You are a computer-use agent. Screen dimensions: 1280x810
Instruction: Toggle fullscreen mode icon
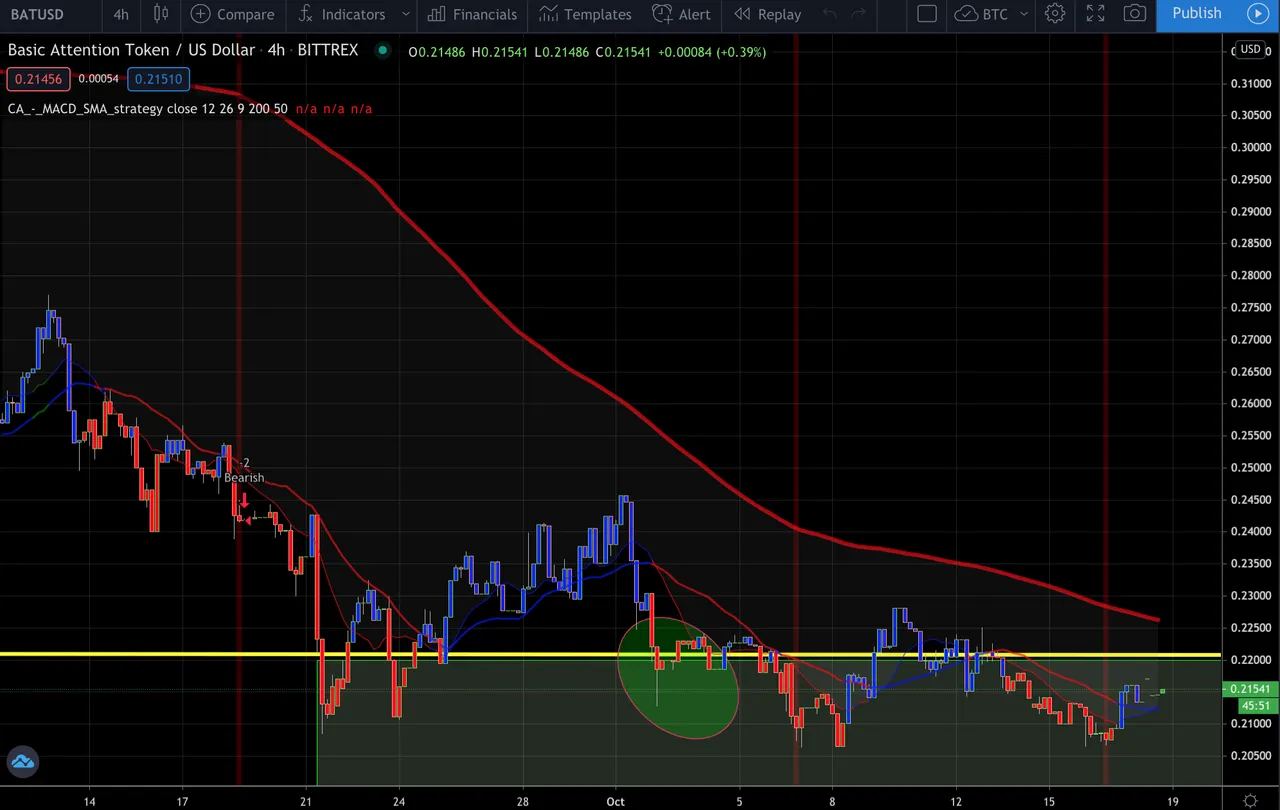click(x=1096, y=14)
